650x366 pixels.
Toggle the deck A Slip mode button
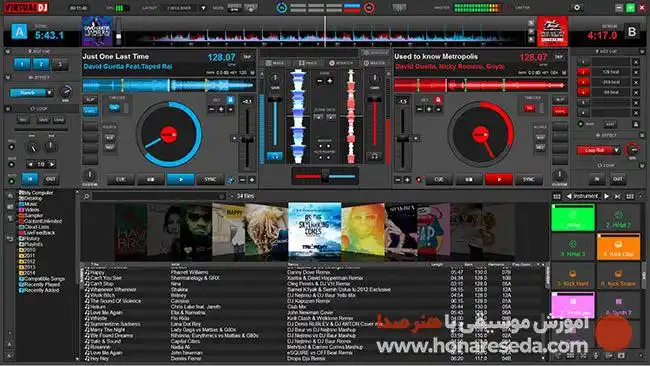[x=90, y=100]
